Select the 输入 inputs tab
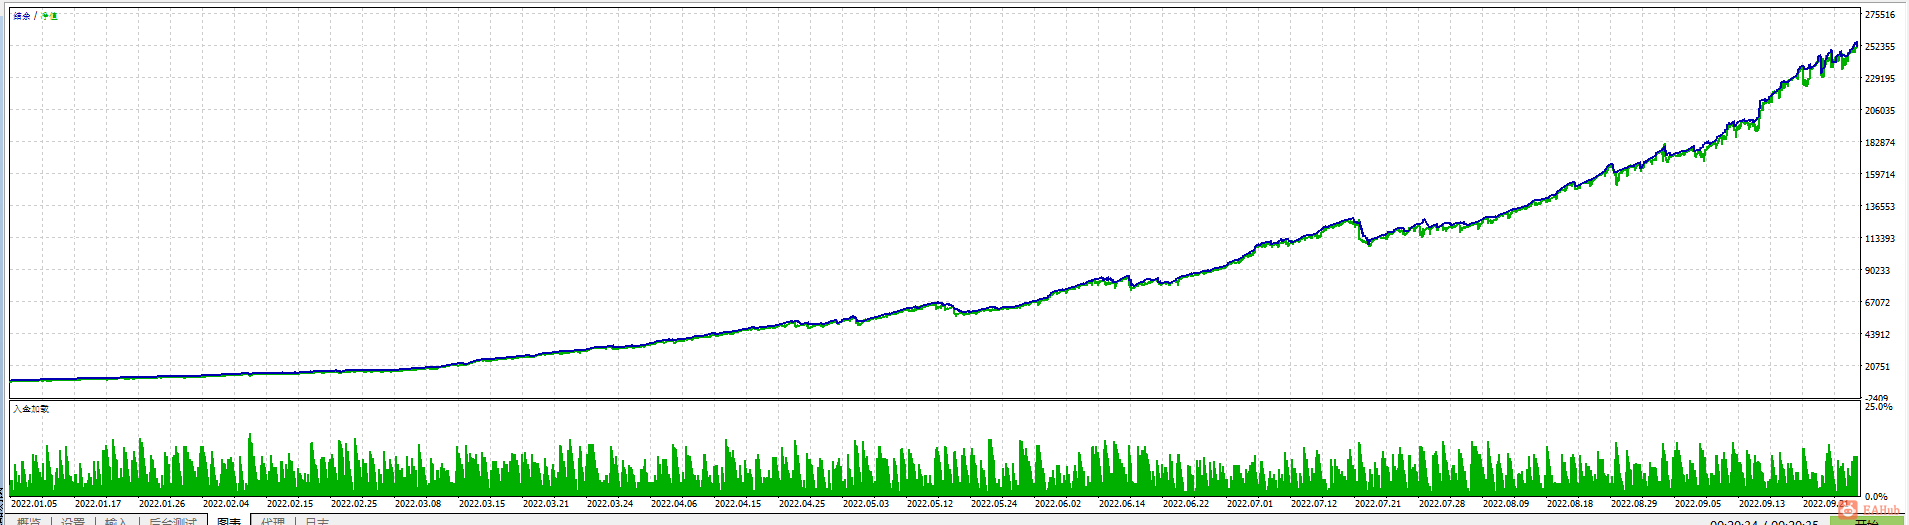 (116, 521)
